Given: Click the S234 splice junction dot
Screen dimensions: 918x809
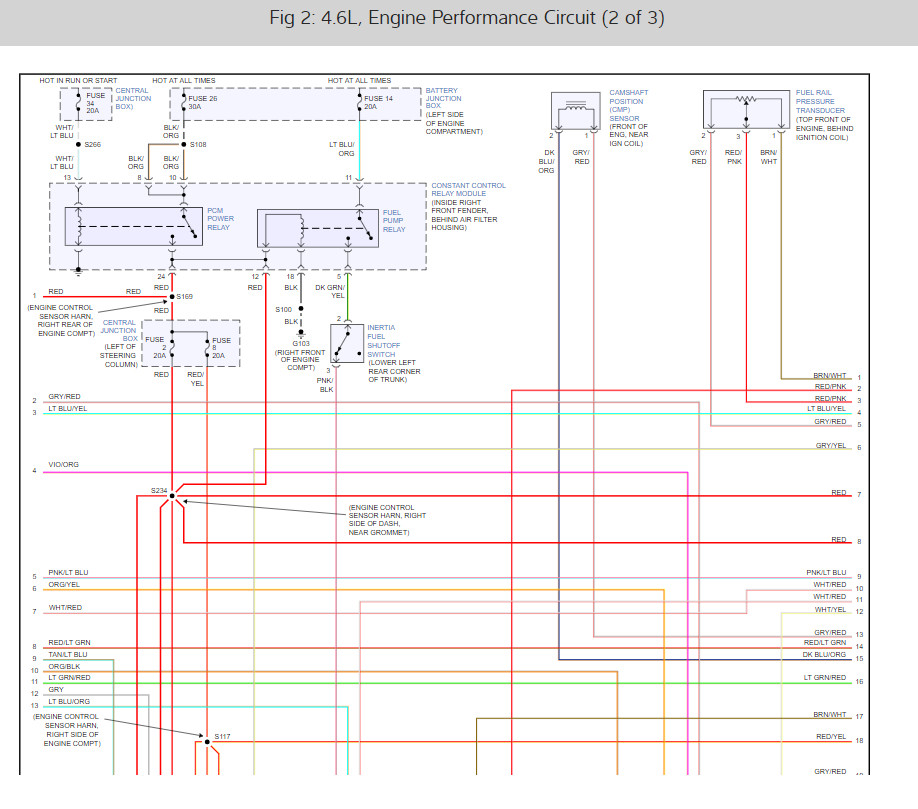Looking at the screenshot, I should pyautogui.click(x=172, y=496).
